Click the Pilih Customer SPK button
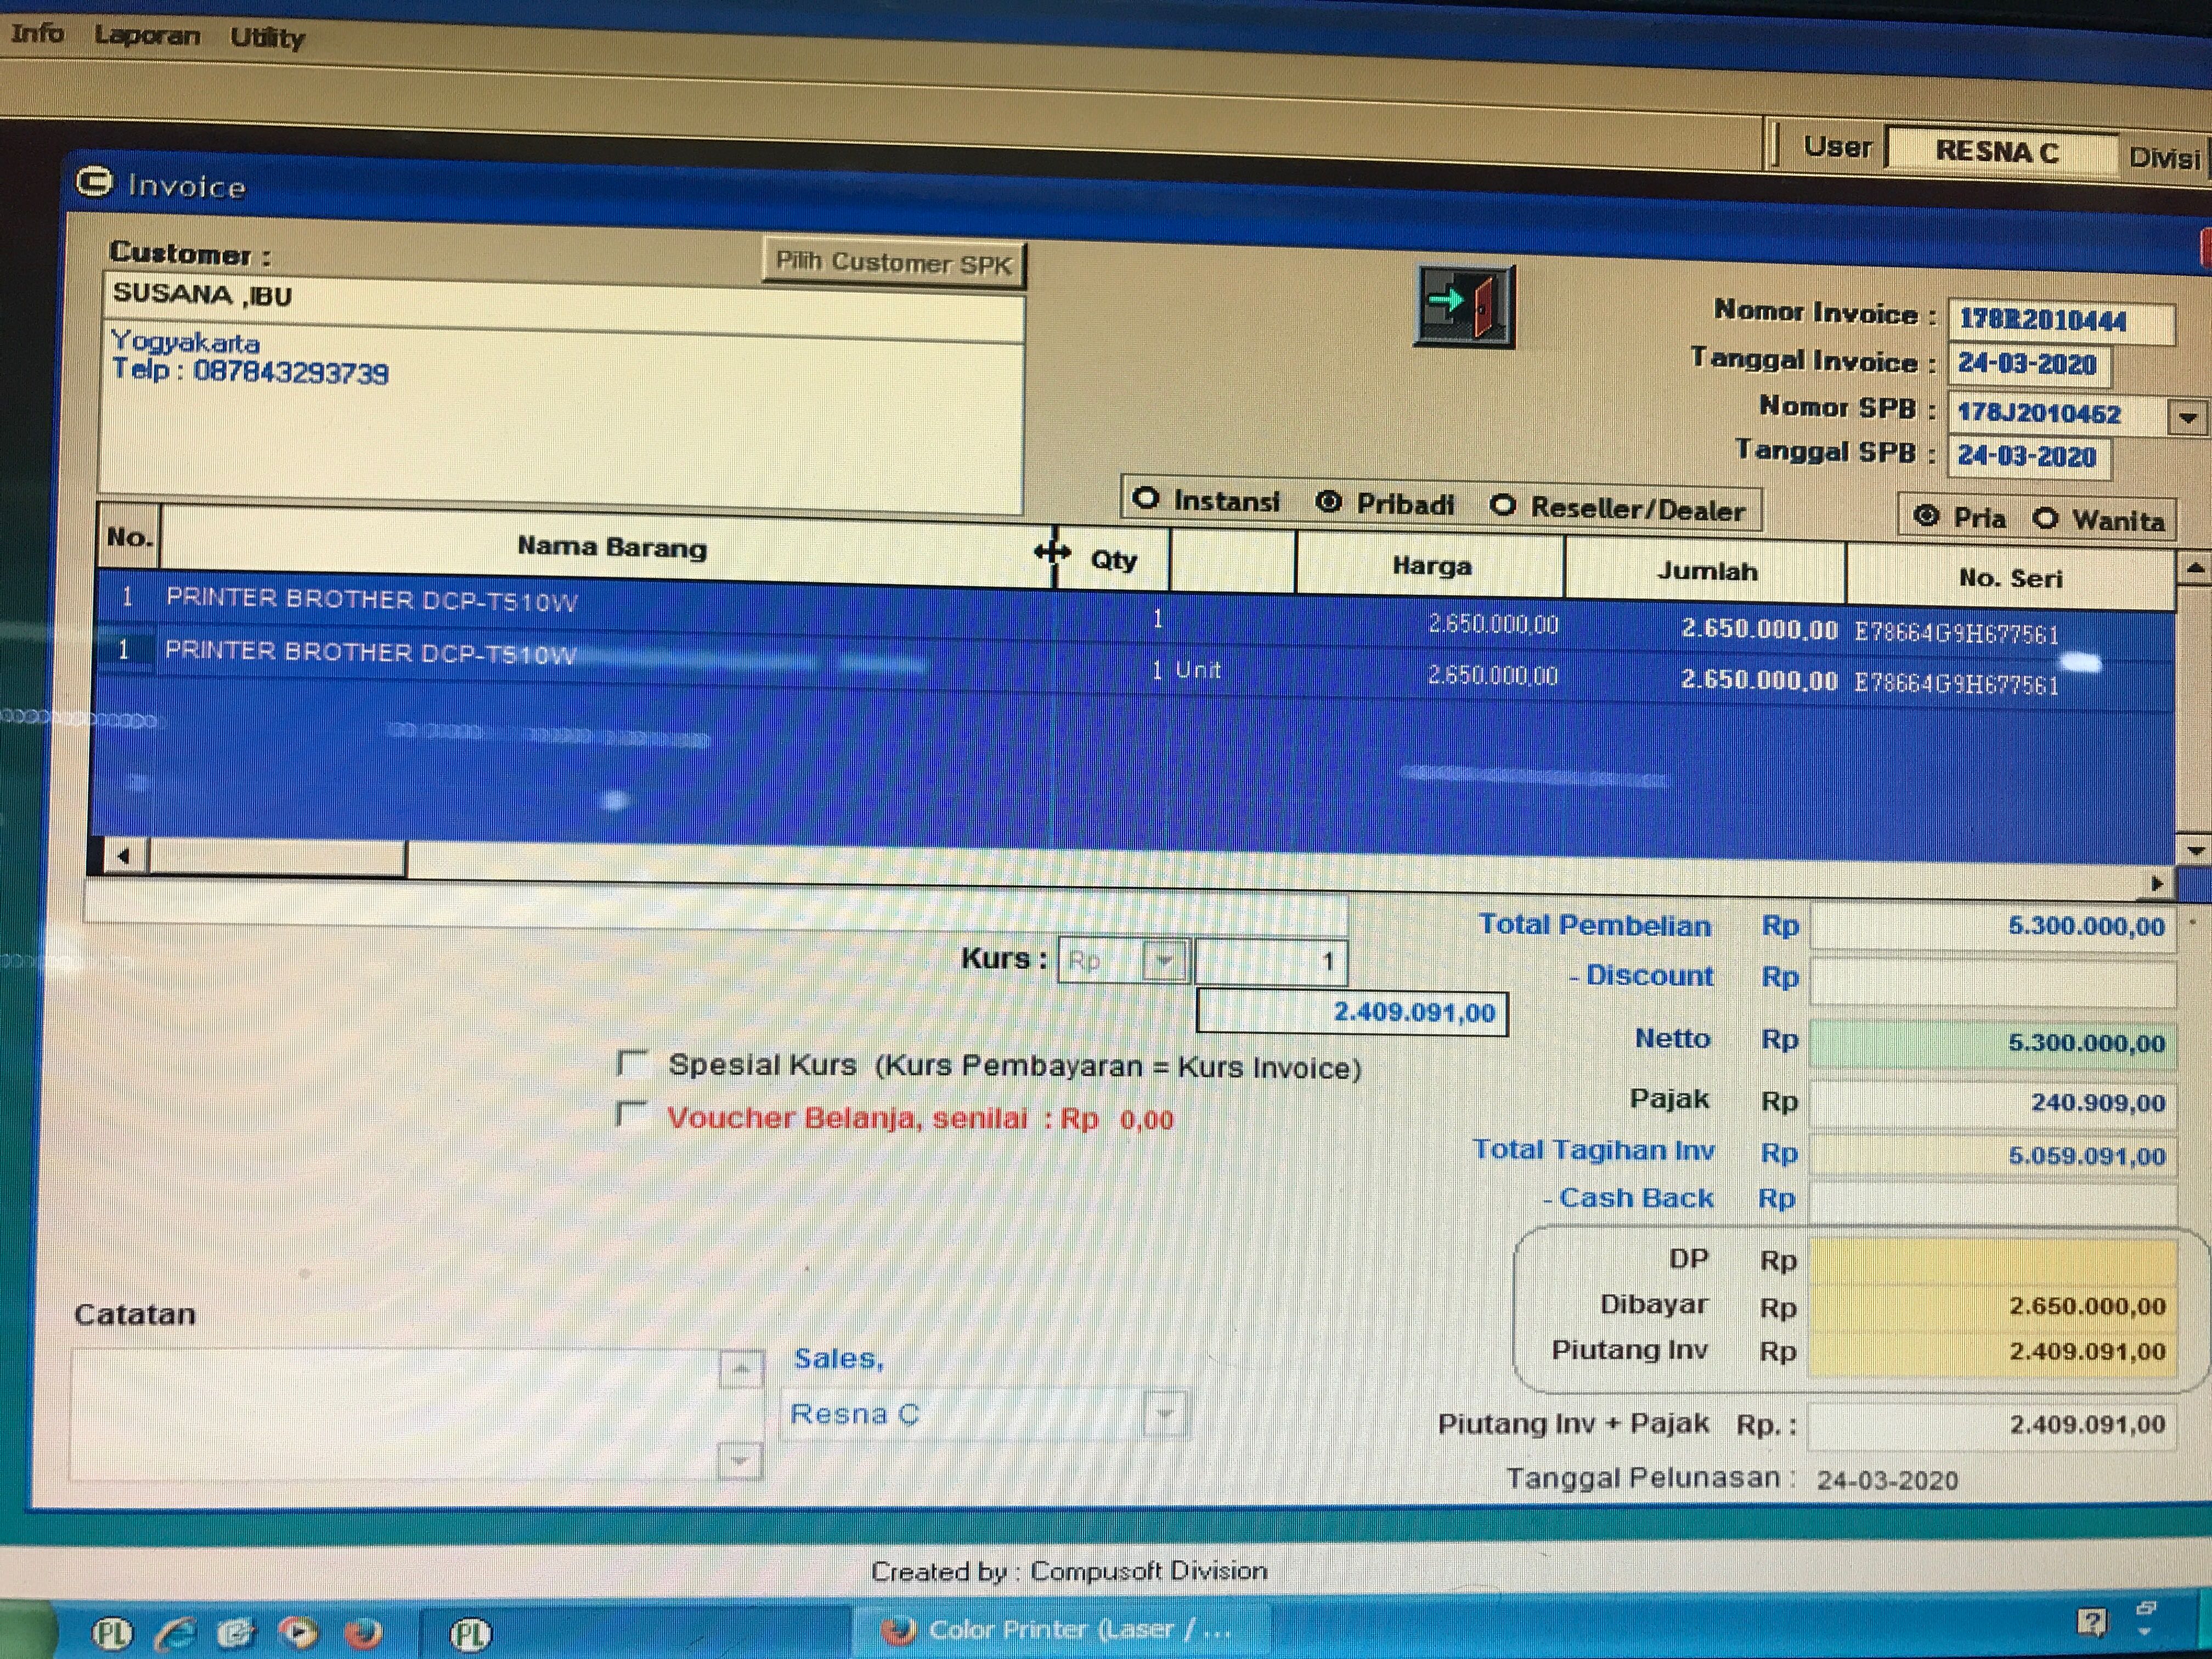 (894, 263)
